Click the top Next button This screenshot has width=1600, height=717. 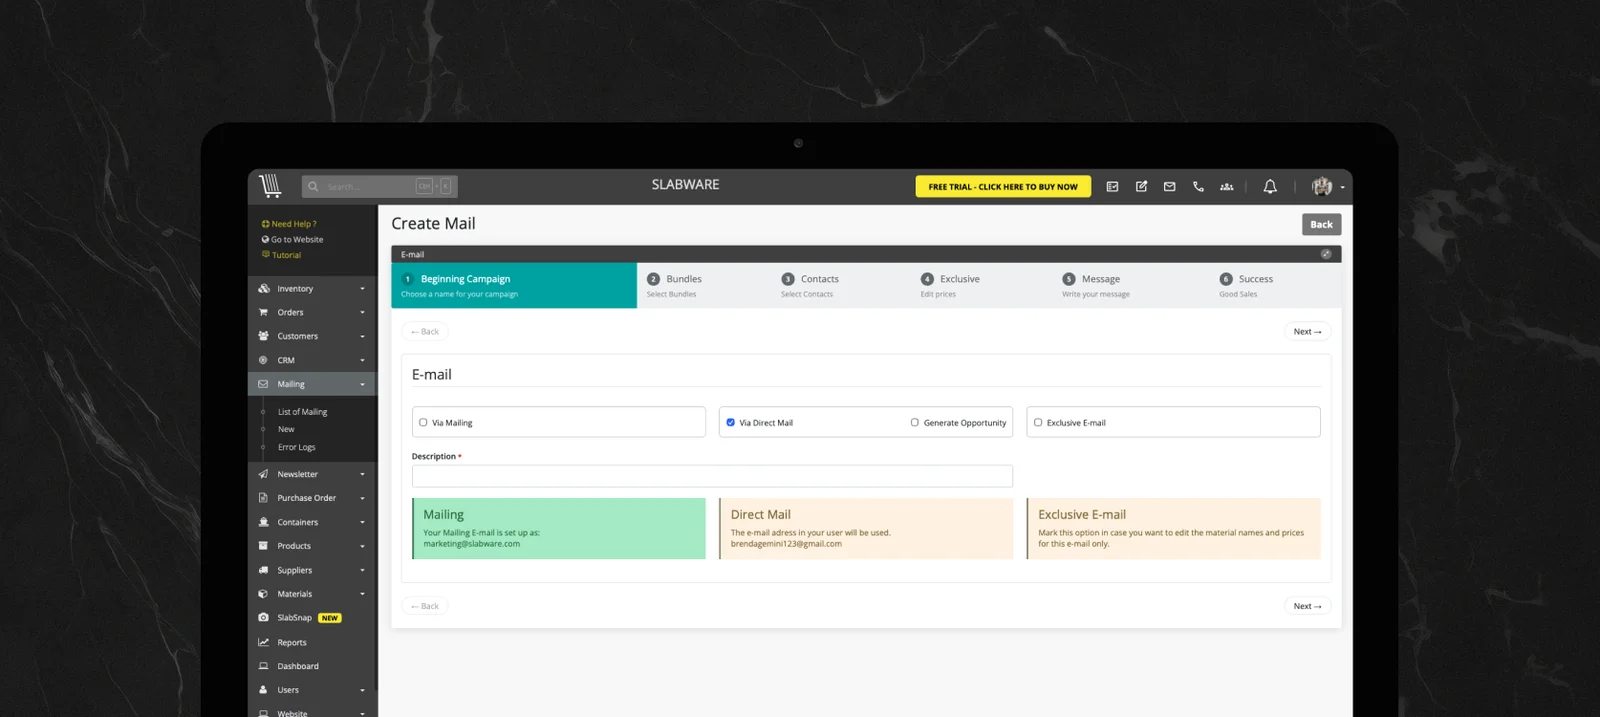[1307, 331]
